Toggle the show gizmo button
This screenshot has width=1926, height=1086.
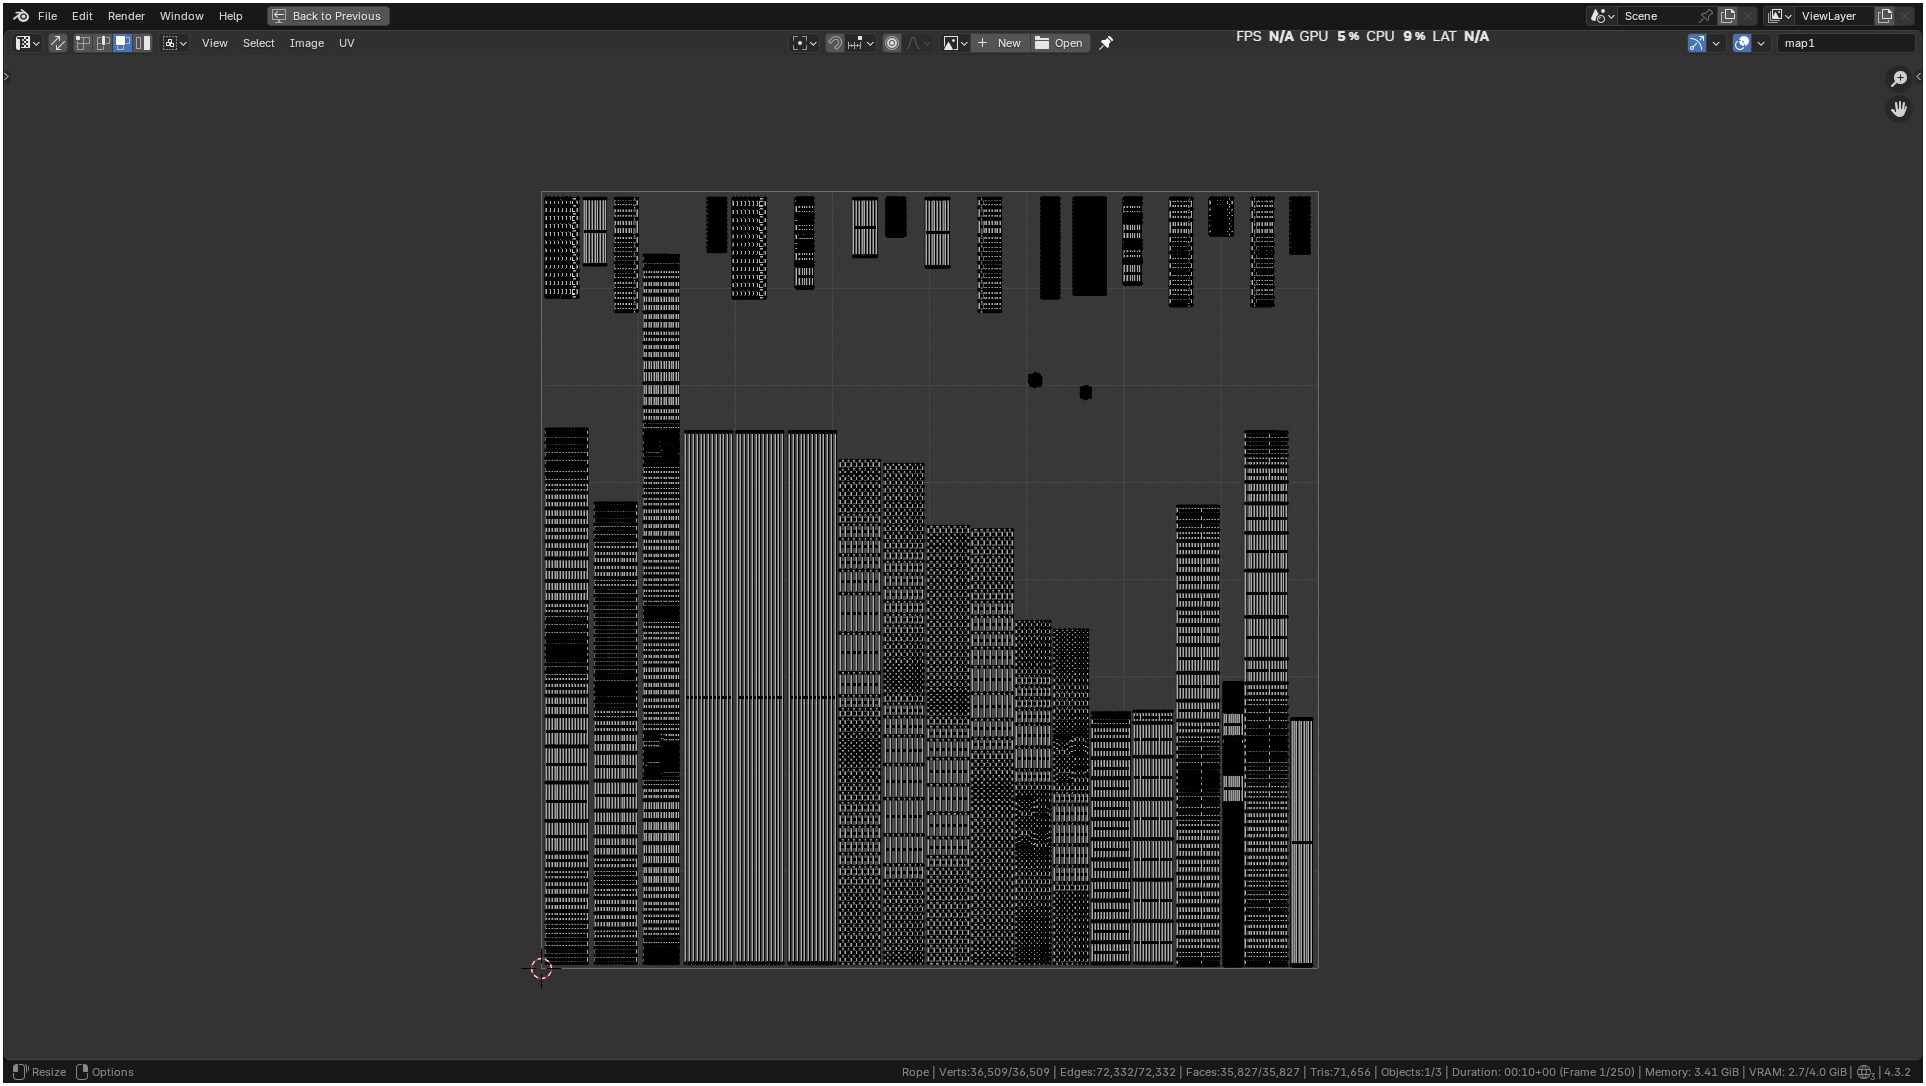pos(1696,43)
